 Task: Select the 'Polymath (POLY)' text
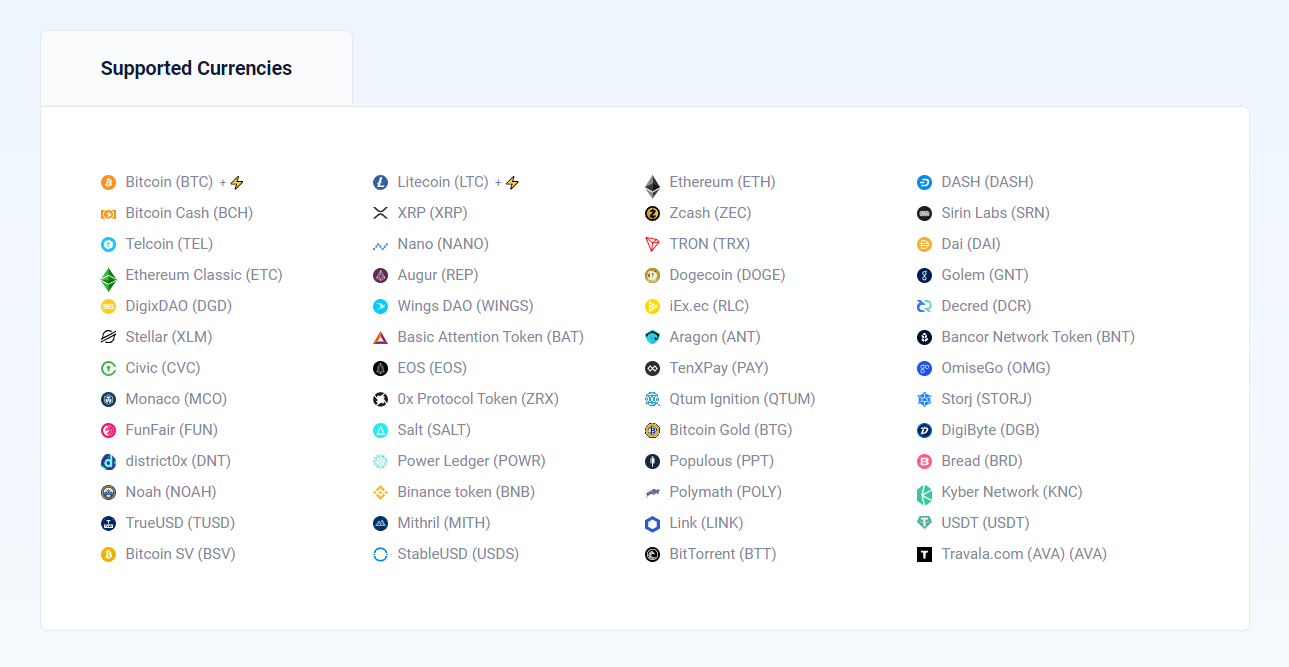coord(725,492)
